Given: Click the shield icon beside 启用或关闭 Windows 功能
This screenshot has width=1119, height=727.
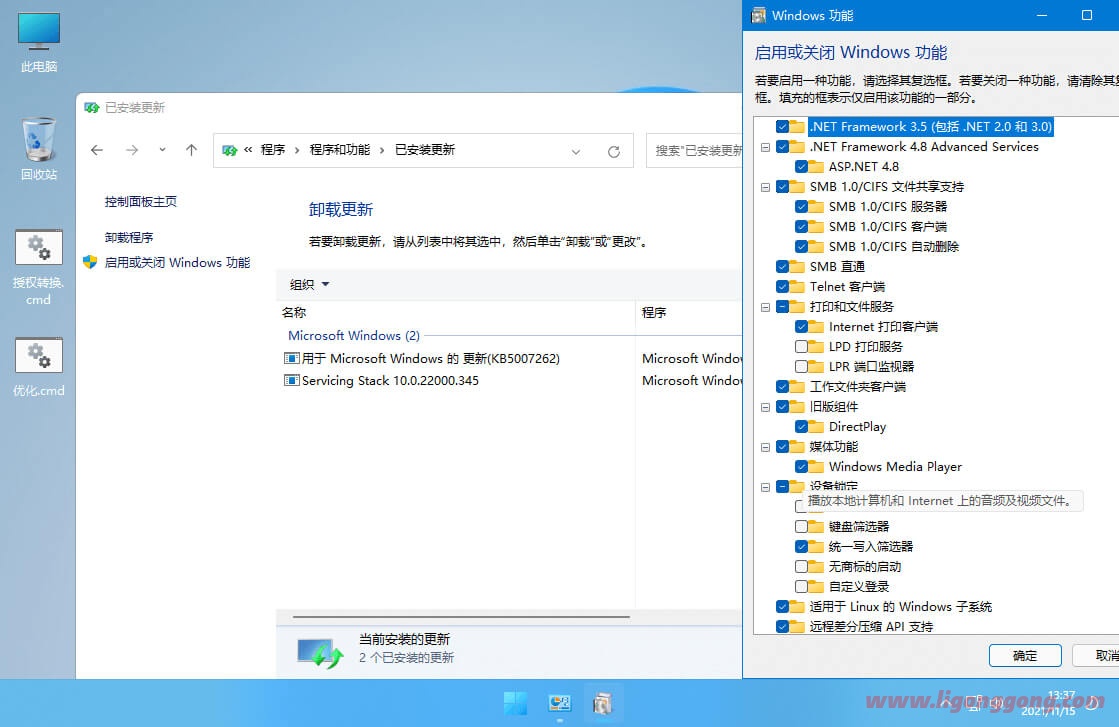Looking at the screenshot, I should 90,262.
